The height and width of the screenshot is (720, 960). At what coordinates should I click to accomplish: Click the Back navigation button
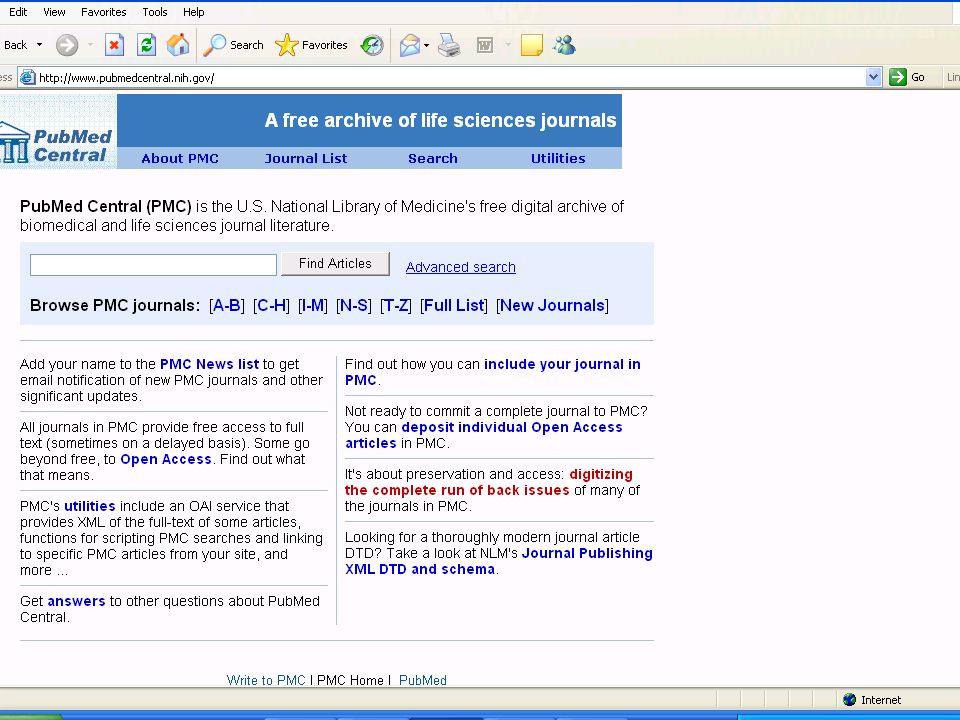(x=14, y=45)
